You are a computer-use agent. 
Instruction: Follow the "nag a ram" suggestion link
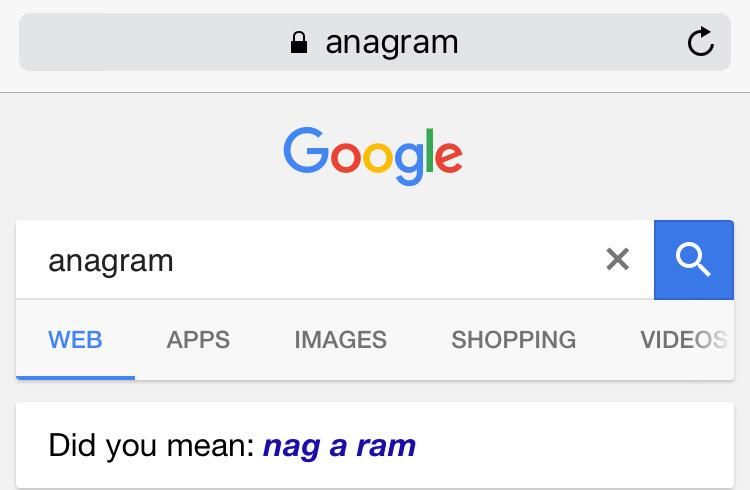339,445
